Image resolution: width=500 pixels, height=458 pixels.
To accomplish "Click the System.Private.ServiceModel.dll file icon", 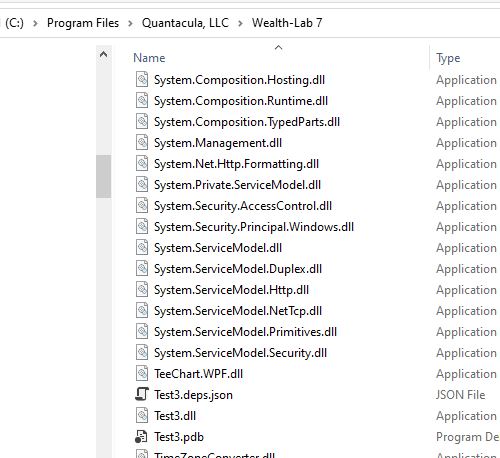I will click(142, 185).
